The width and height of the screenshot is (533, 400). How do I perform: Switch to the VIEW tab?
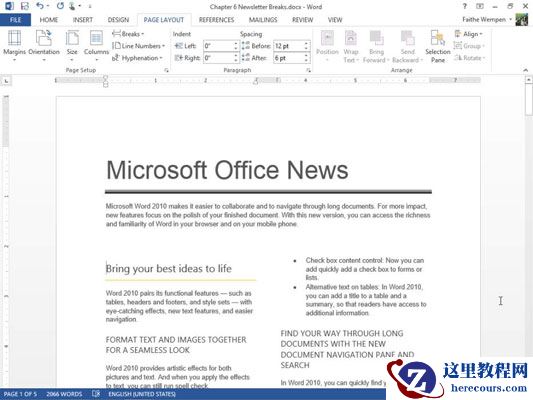click(335, 20)
